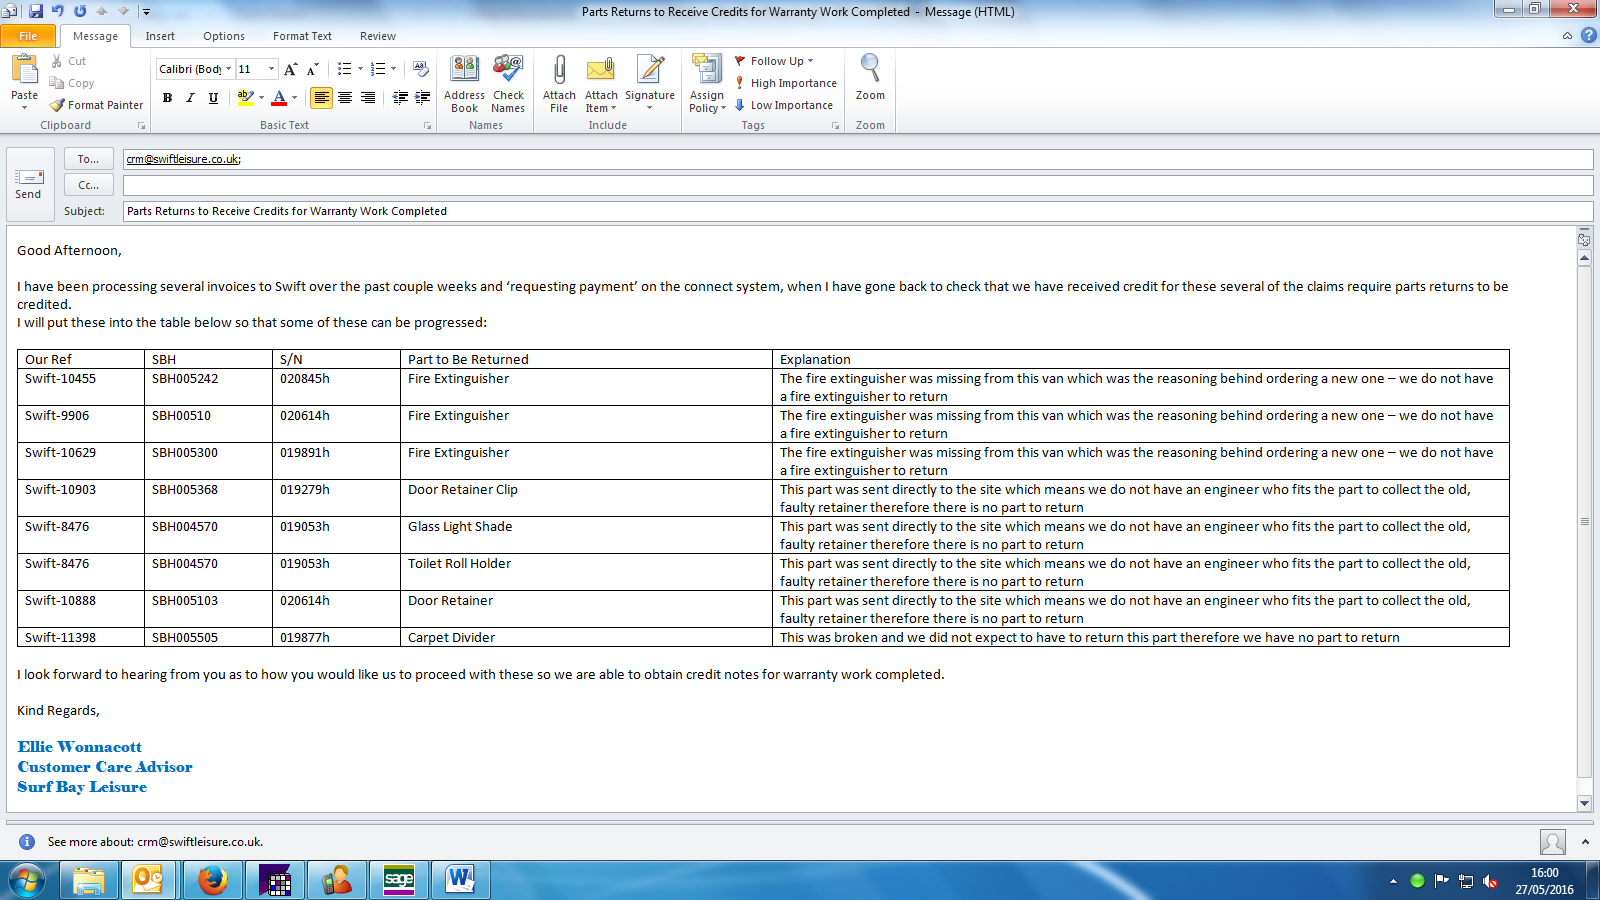Viewport: 1600px width, 900px height.
Task: Click into the Subject field
Action: 858,211
